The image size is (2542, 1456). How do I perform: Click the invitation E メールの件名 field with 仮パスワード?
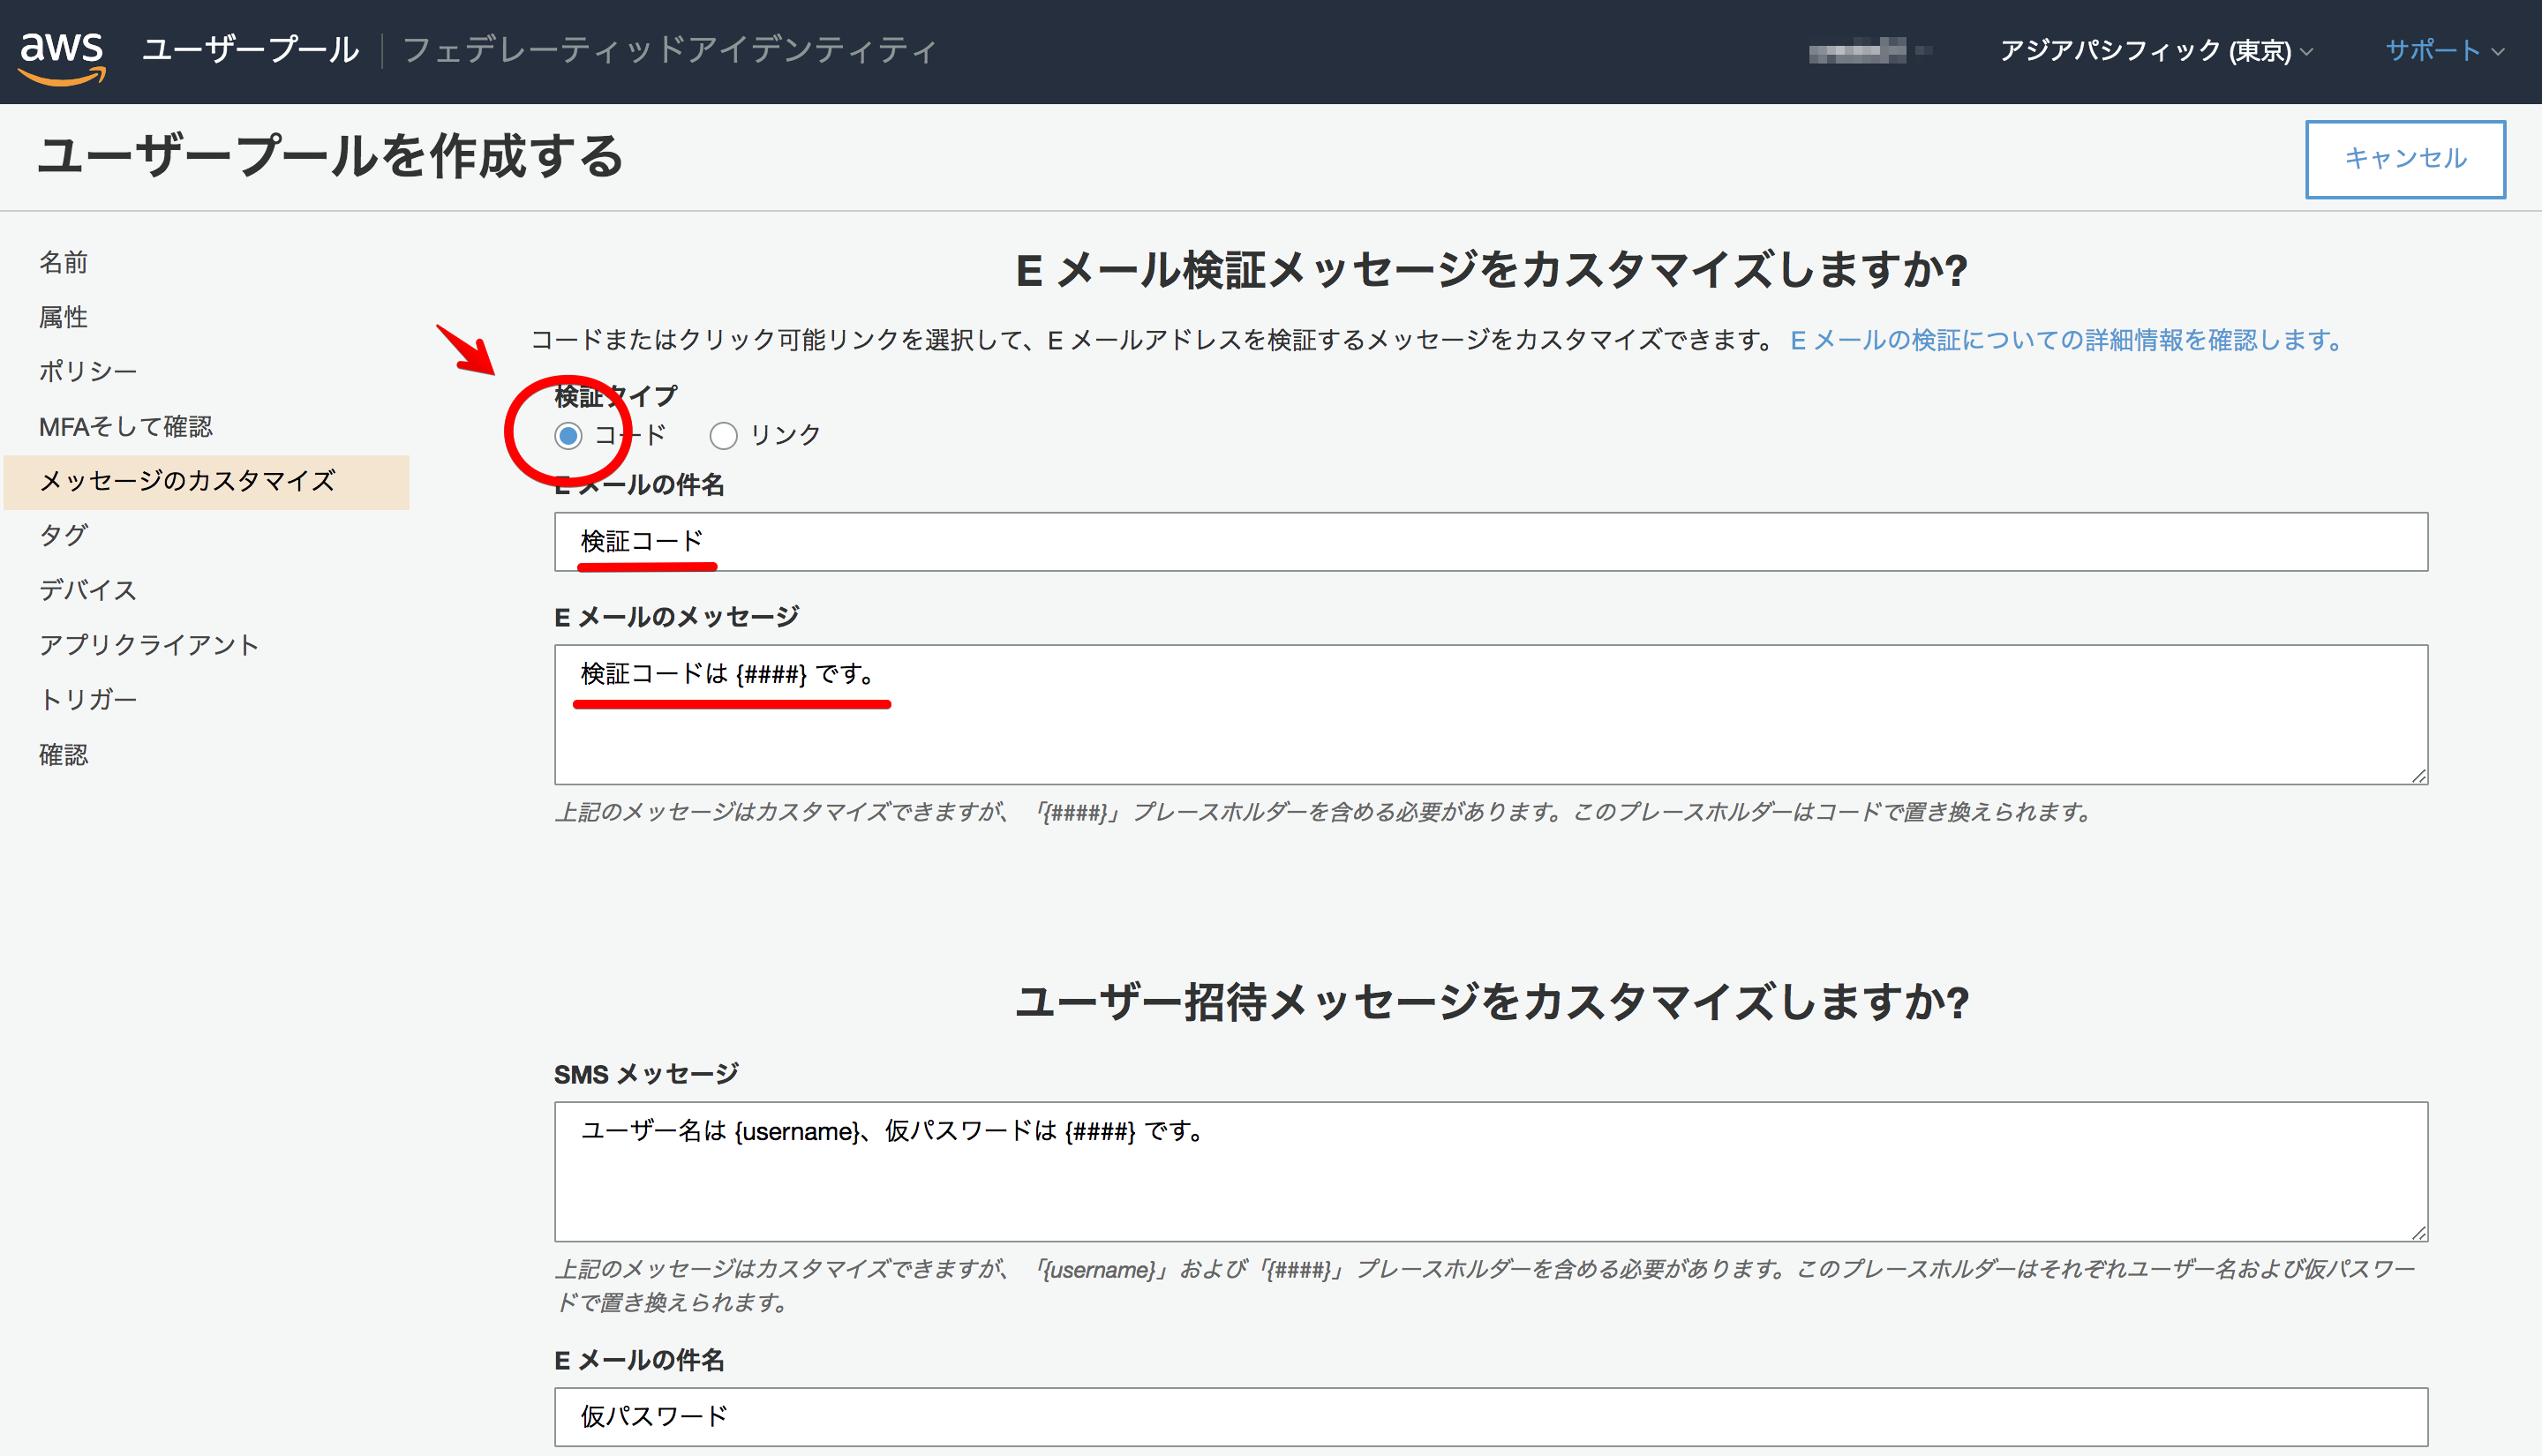pyautogui.click(x=1491, y=1417)
